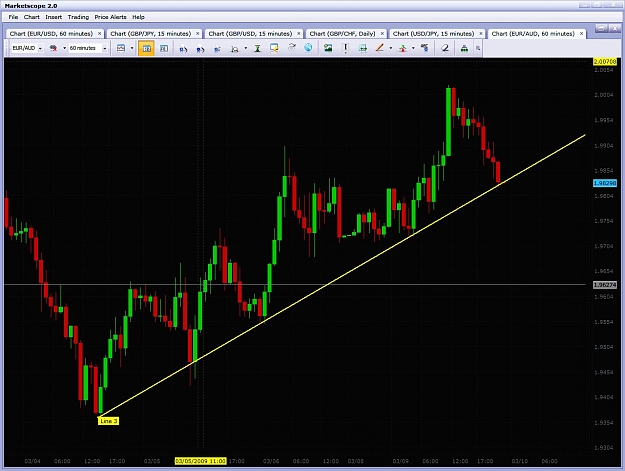Click the green vertical-scale icon
Image resolution: width=625 pixels, height=471 pixels.
pyautogui.click(x=257, y=48)
